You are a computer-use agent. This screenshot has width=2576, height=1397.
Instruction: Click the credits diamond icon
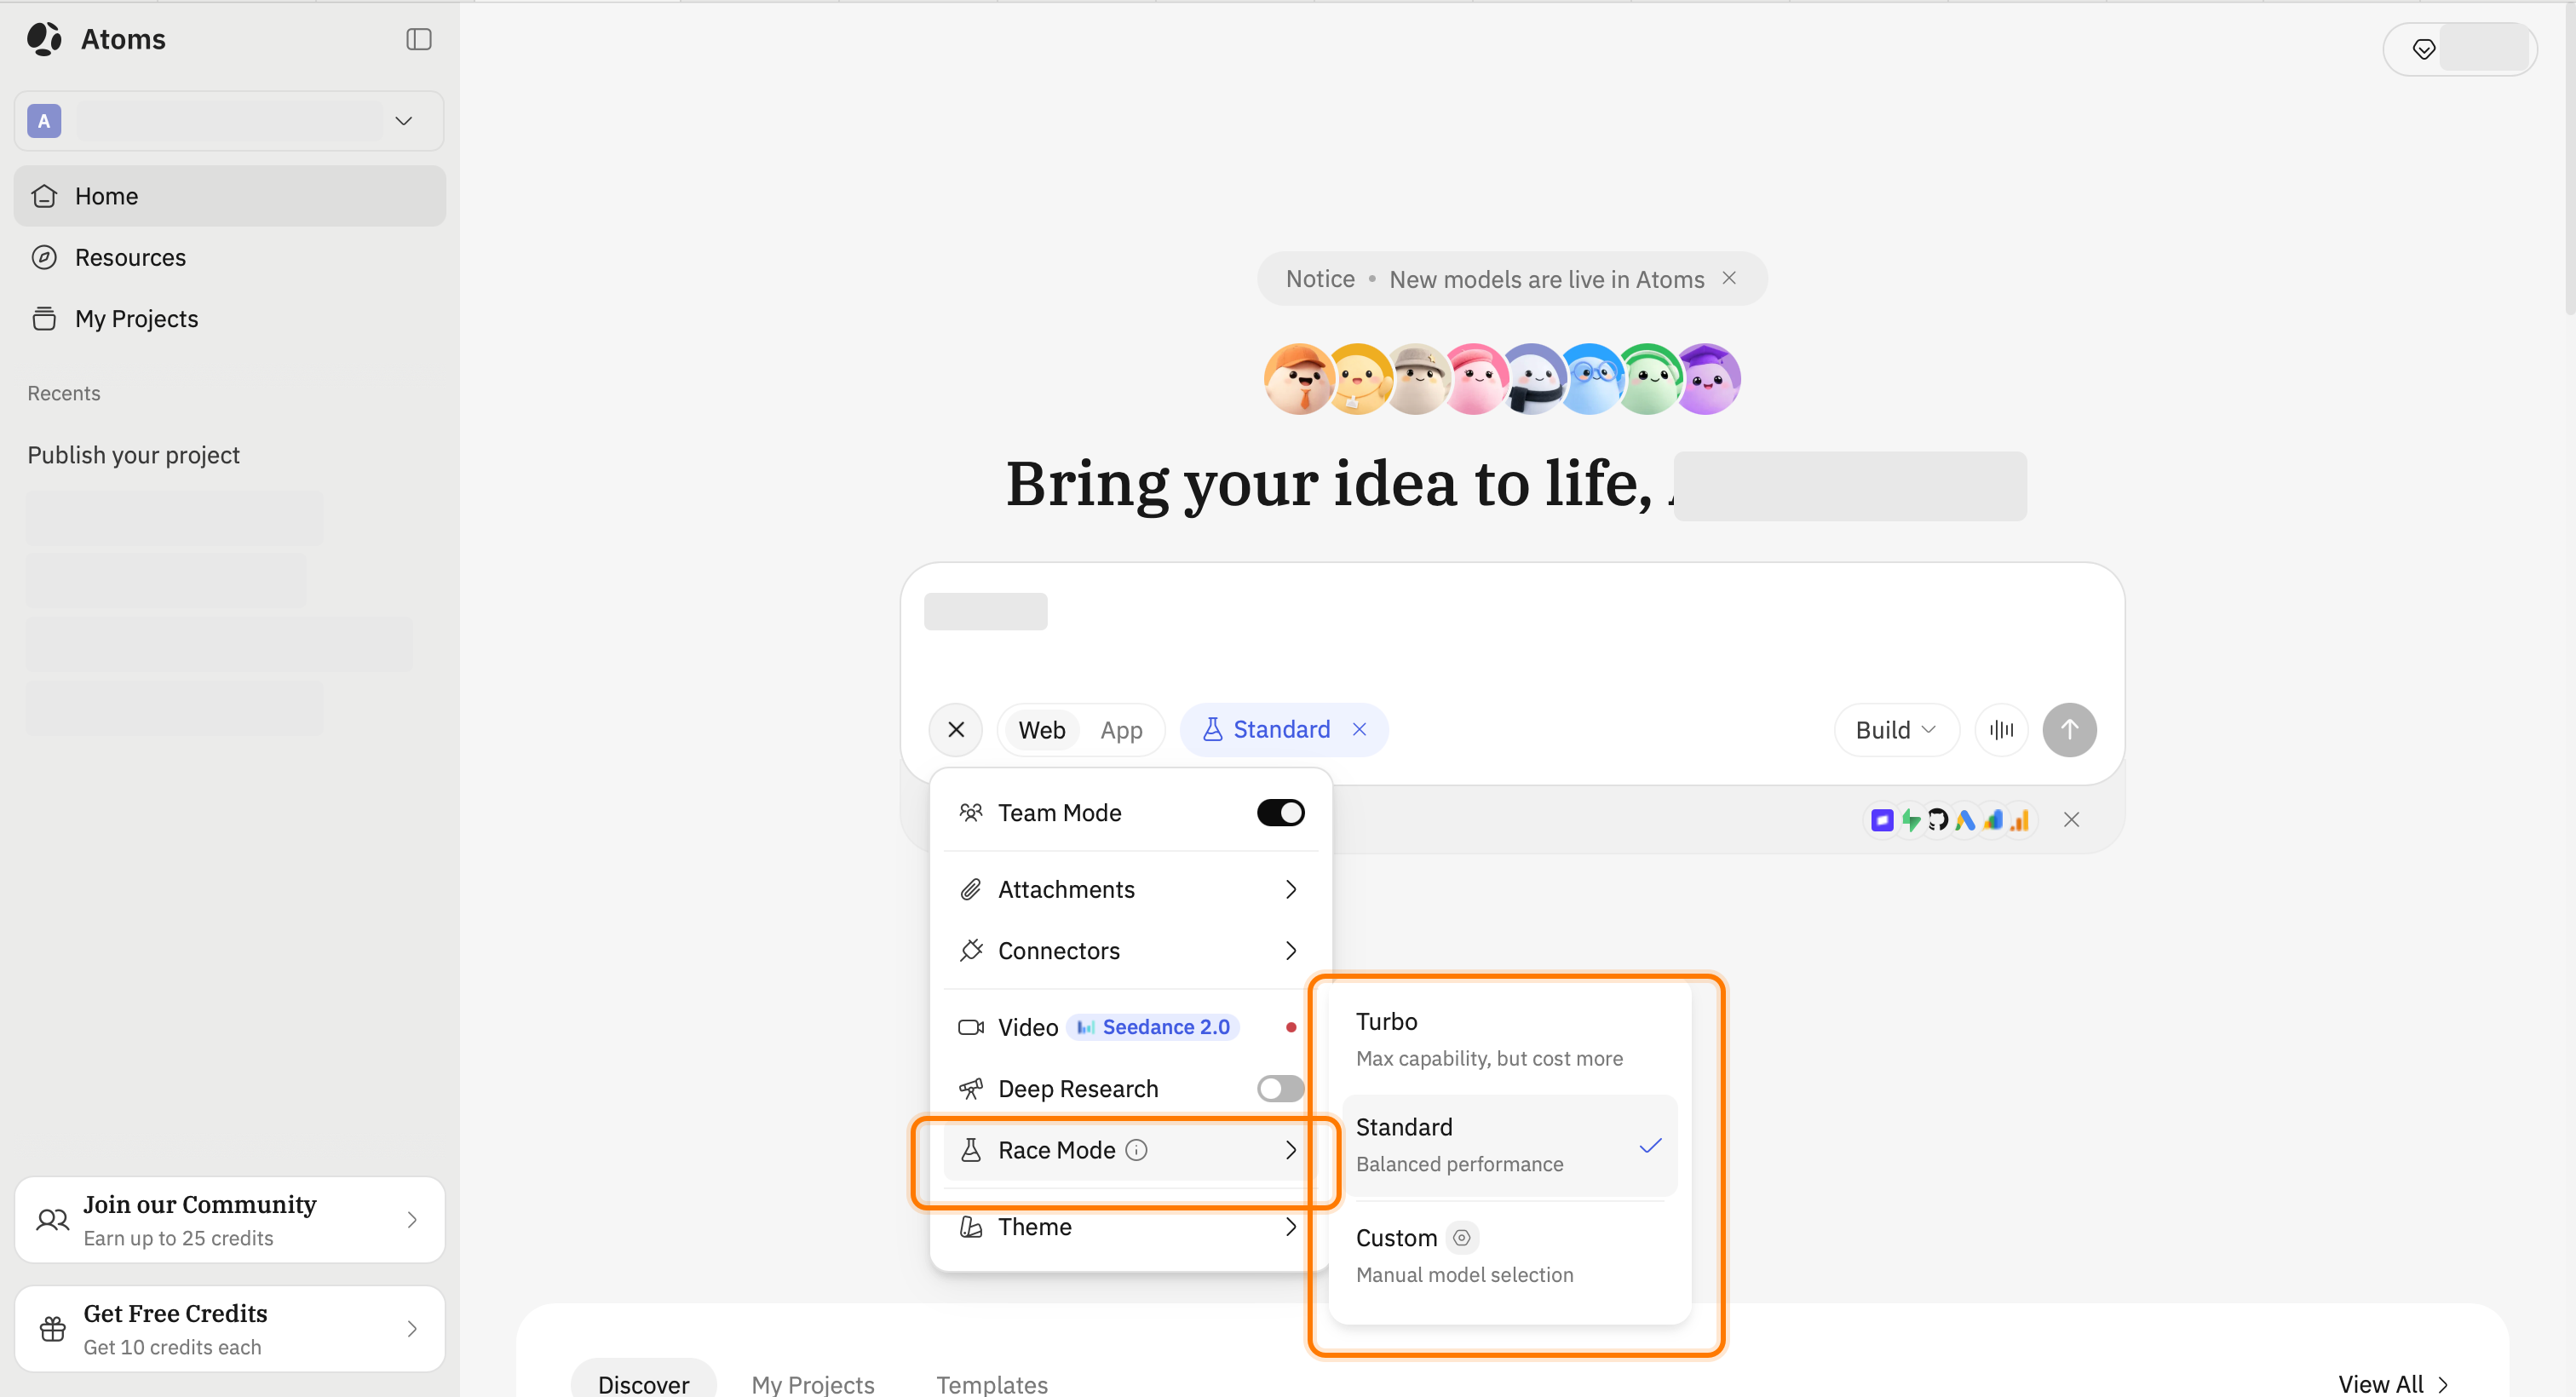coord(2423,49)
